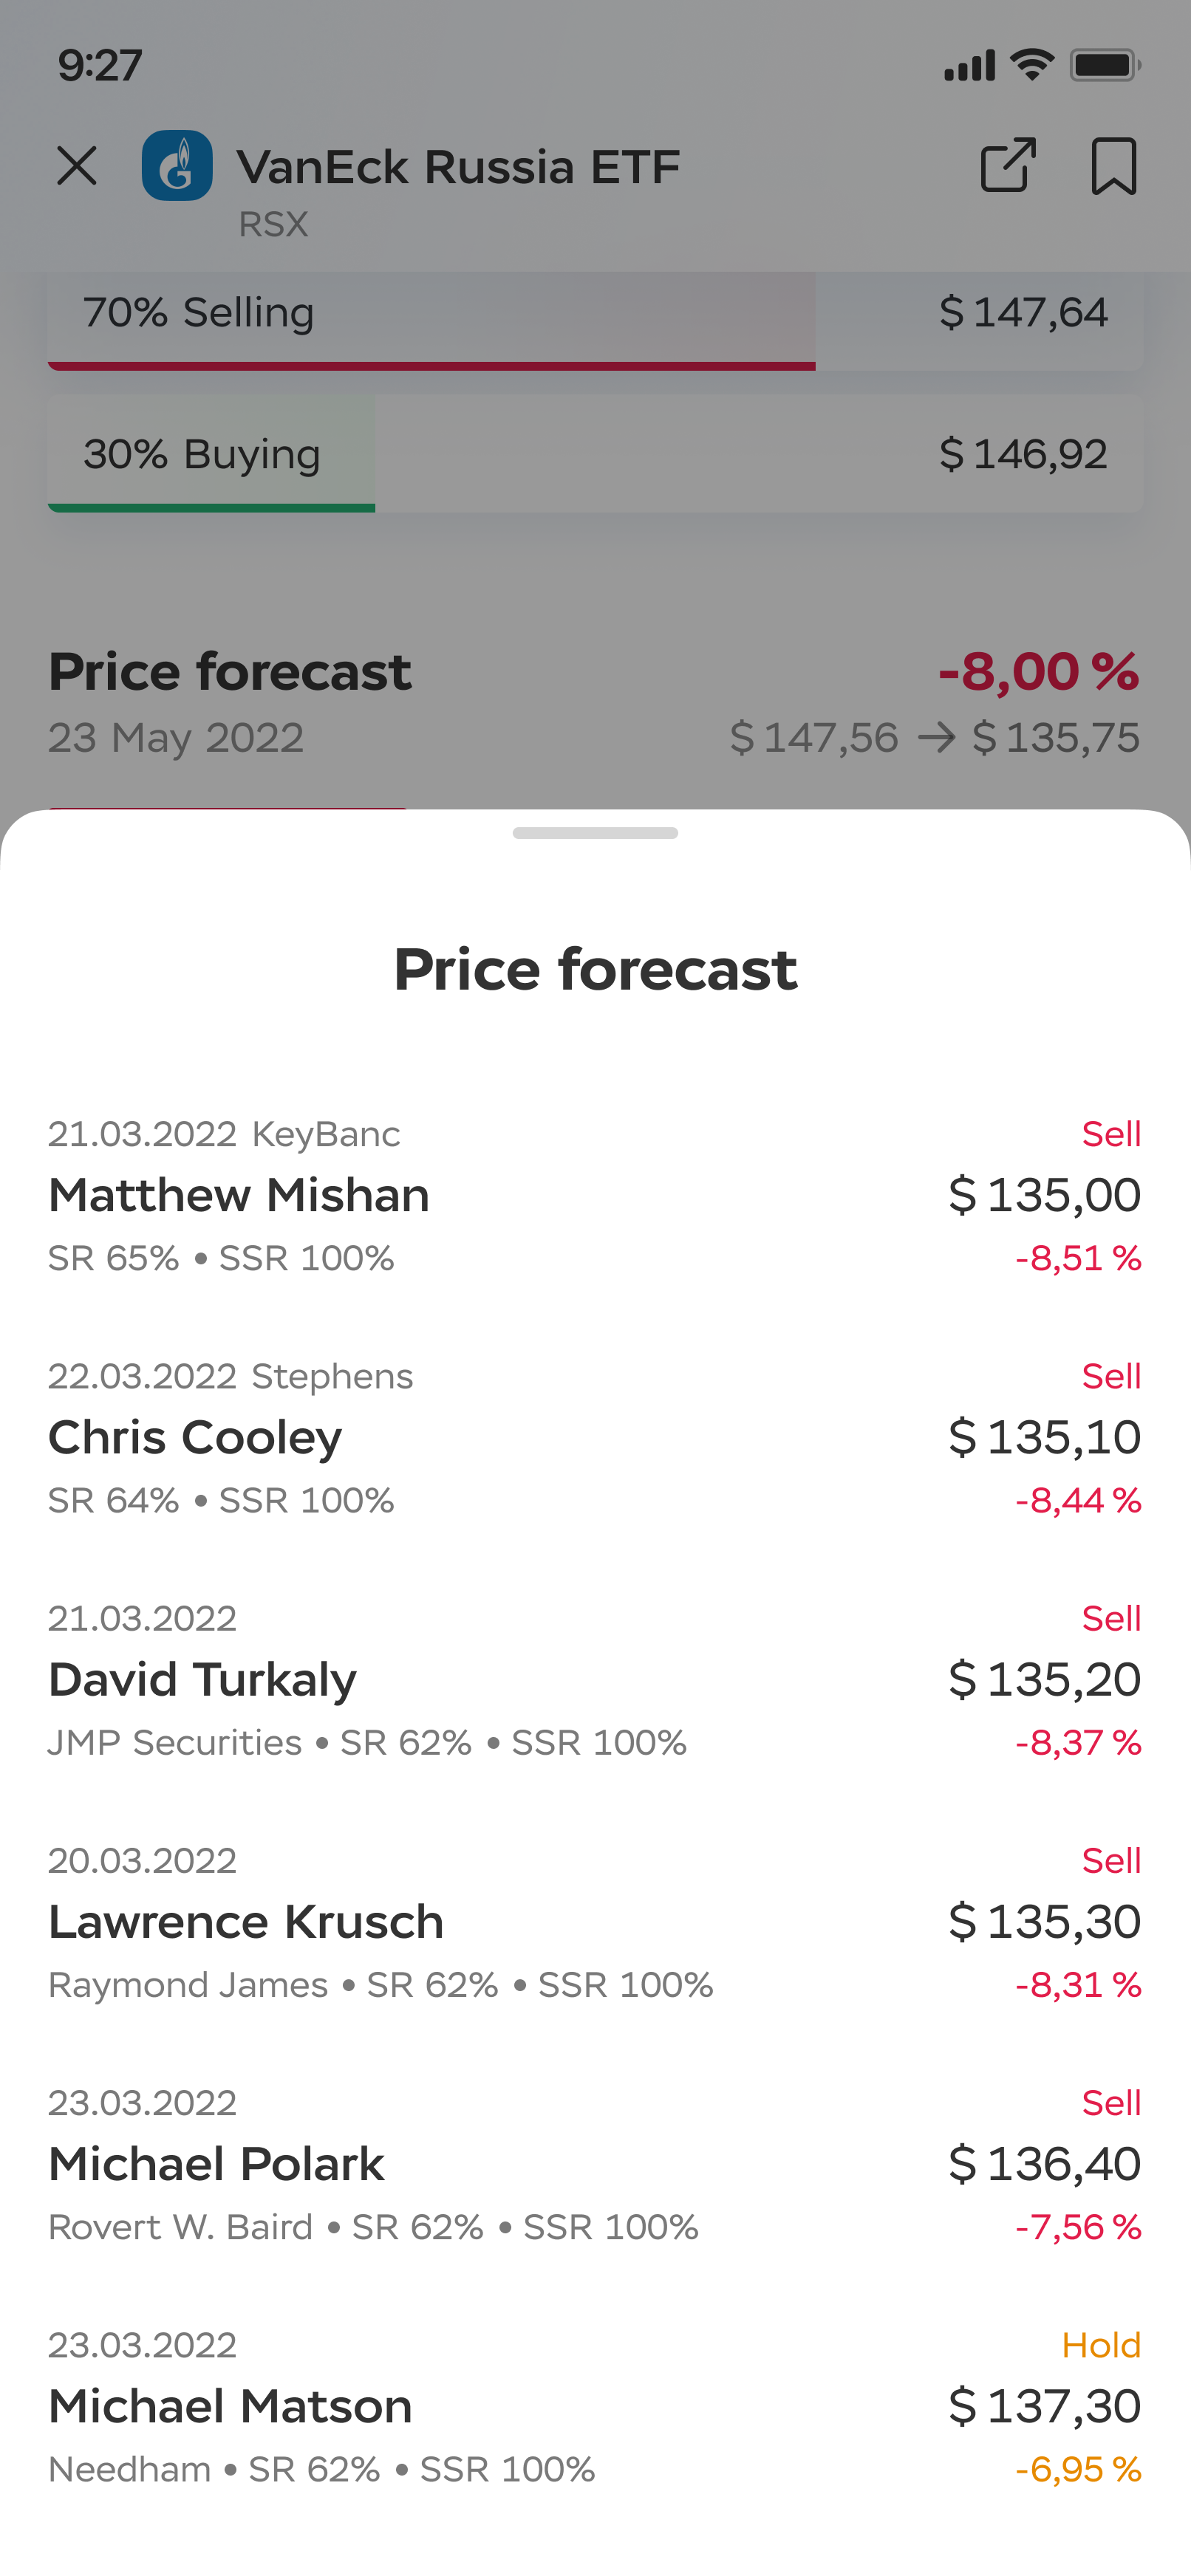
Task: Close the VanEck Russia ETF screen
Action: (x=77, y=166)
